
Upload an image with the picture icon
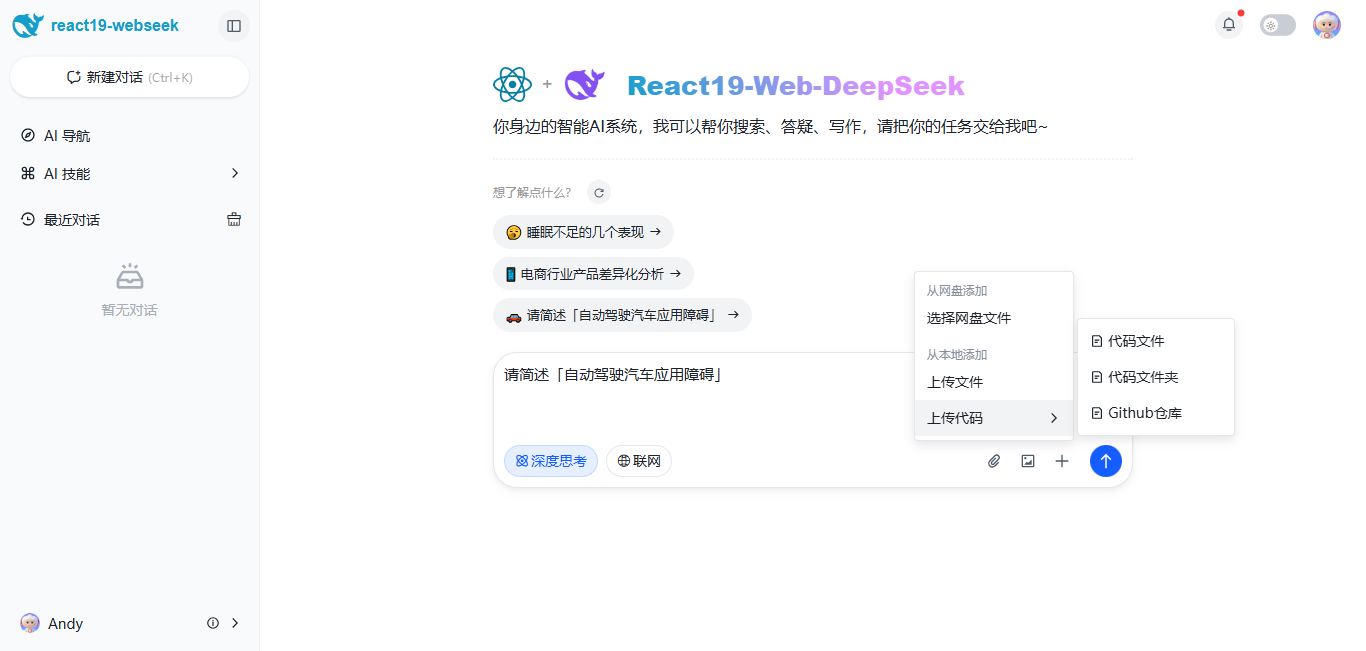(1028, 461)
